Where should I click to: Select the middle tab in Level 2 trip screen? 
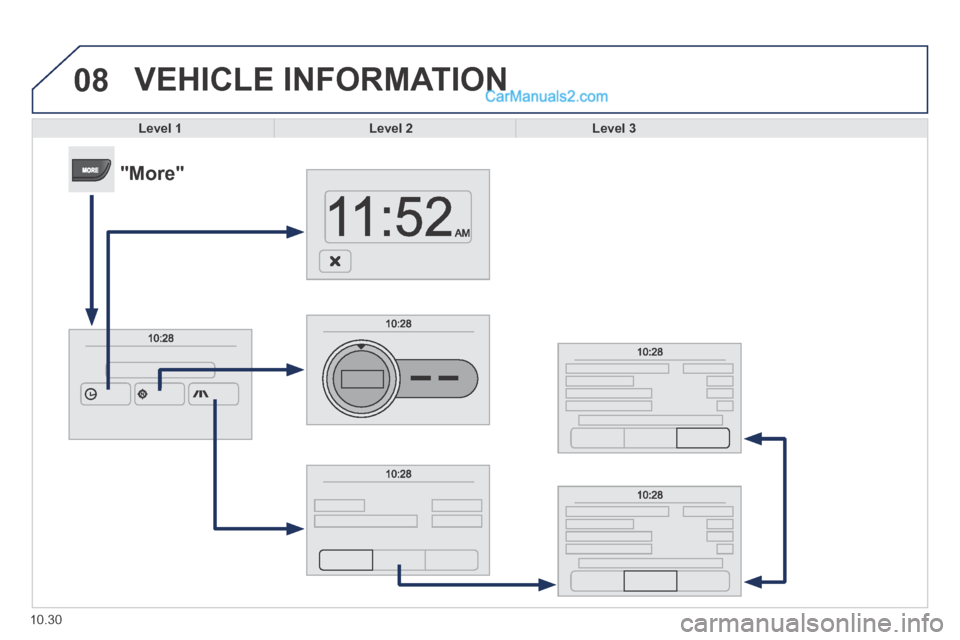point(398,559)
